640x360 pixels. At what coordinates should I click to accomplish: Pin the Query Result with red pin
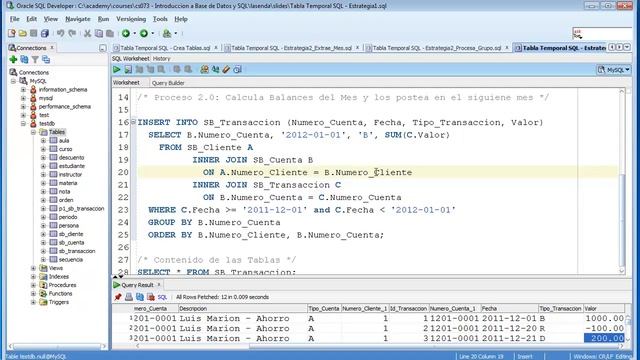[118, 297]
